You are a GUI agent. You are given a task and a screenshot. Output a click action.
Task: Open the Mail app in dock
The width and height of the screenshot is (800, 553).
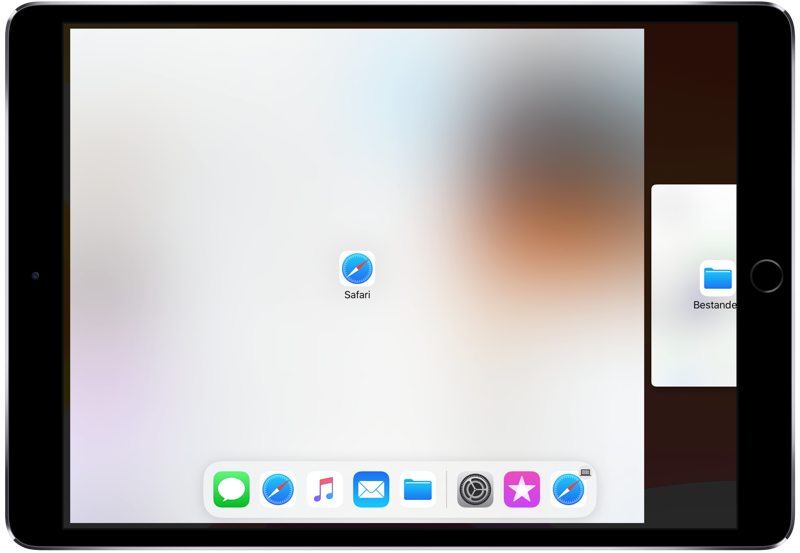click(371, 489)
